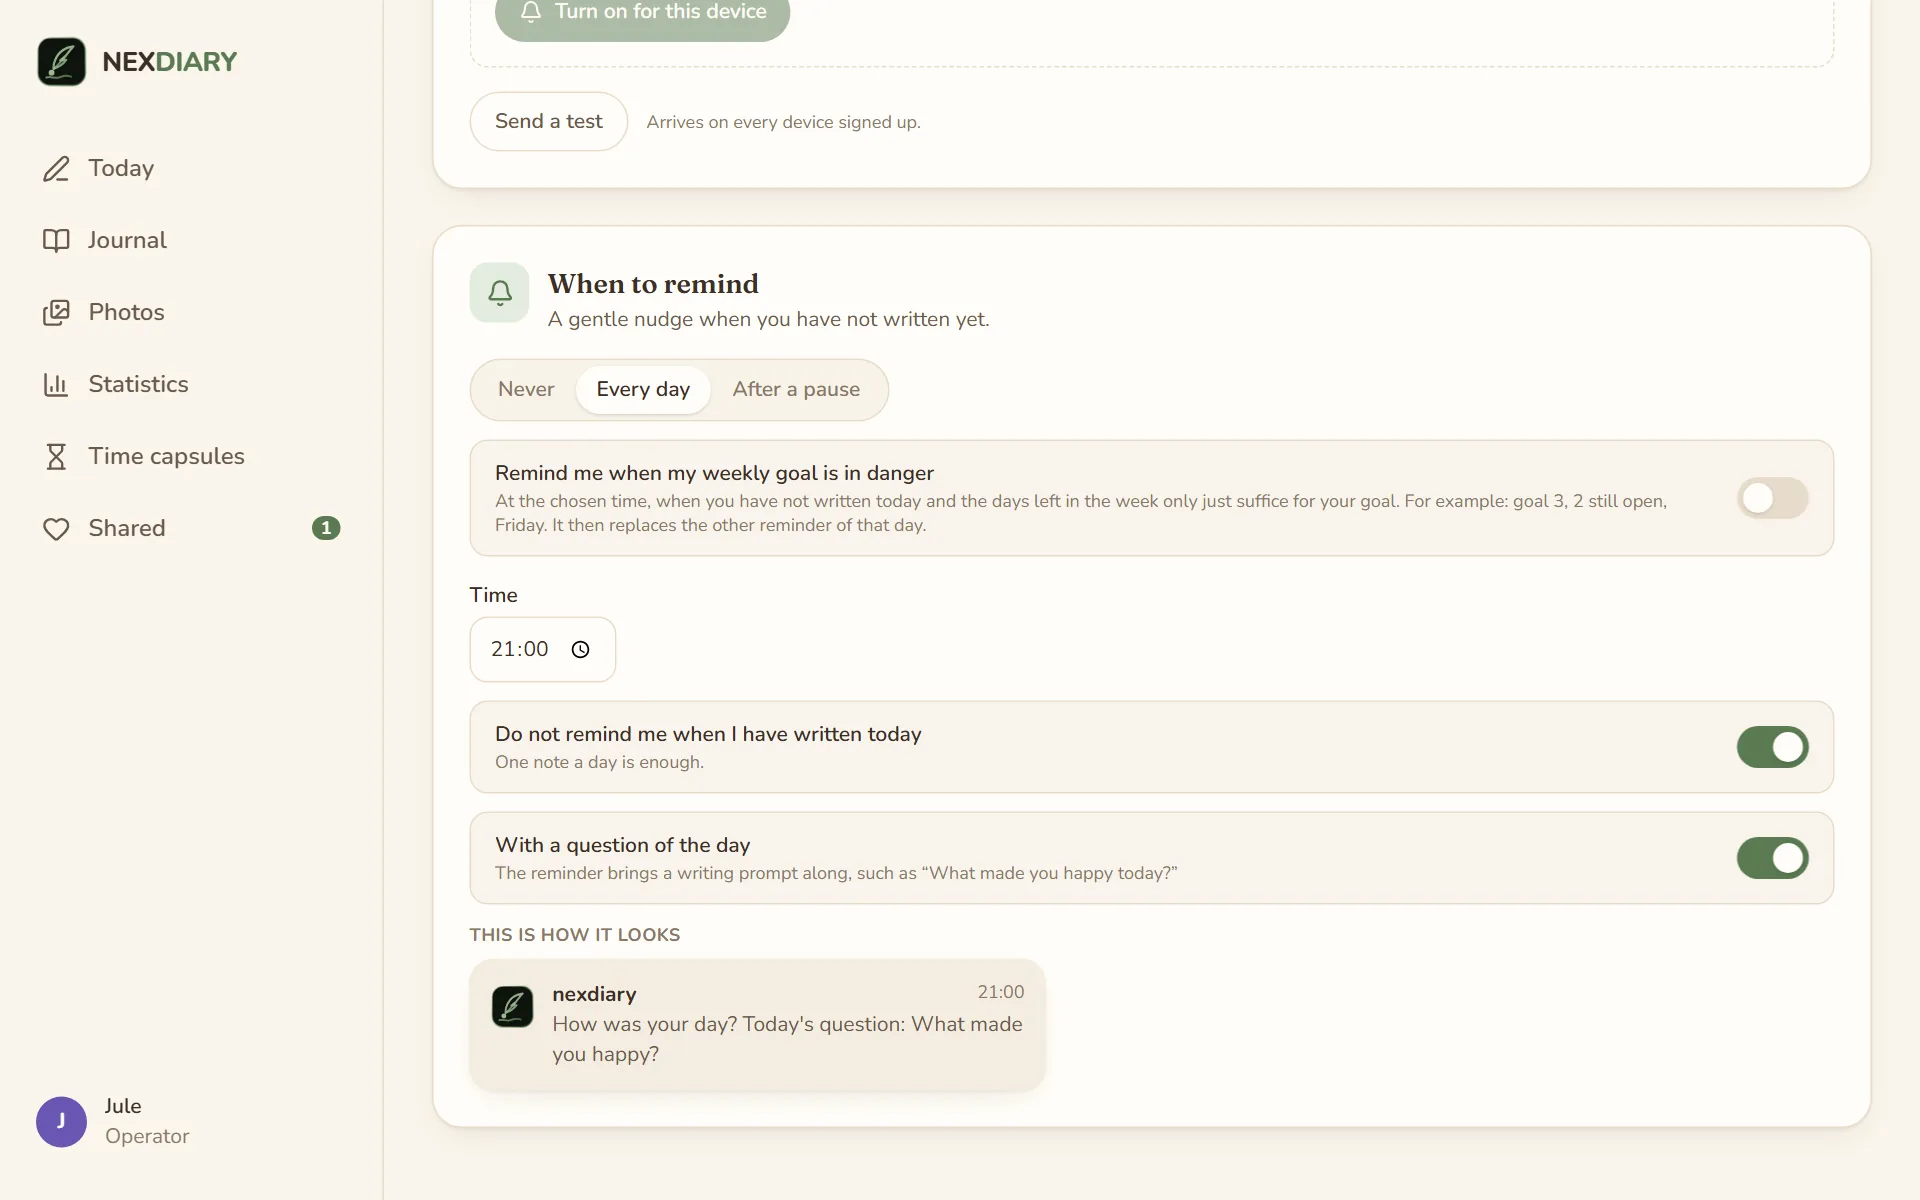Image resolution: width=1920 pixels, height=1200 pixels.
Task: Open the Statistics view
Action: (x=191, y=385)
